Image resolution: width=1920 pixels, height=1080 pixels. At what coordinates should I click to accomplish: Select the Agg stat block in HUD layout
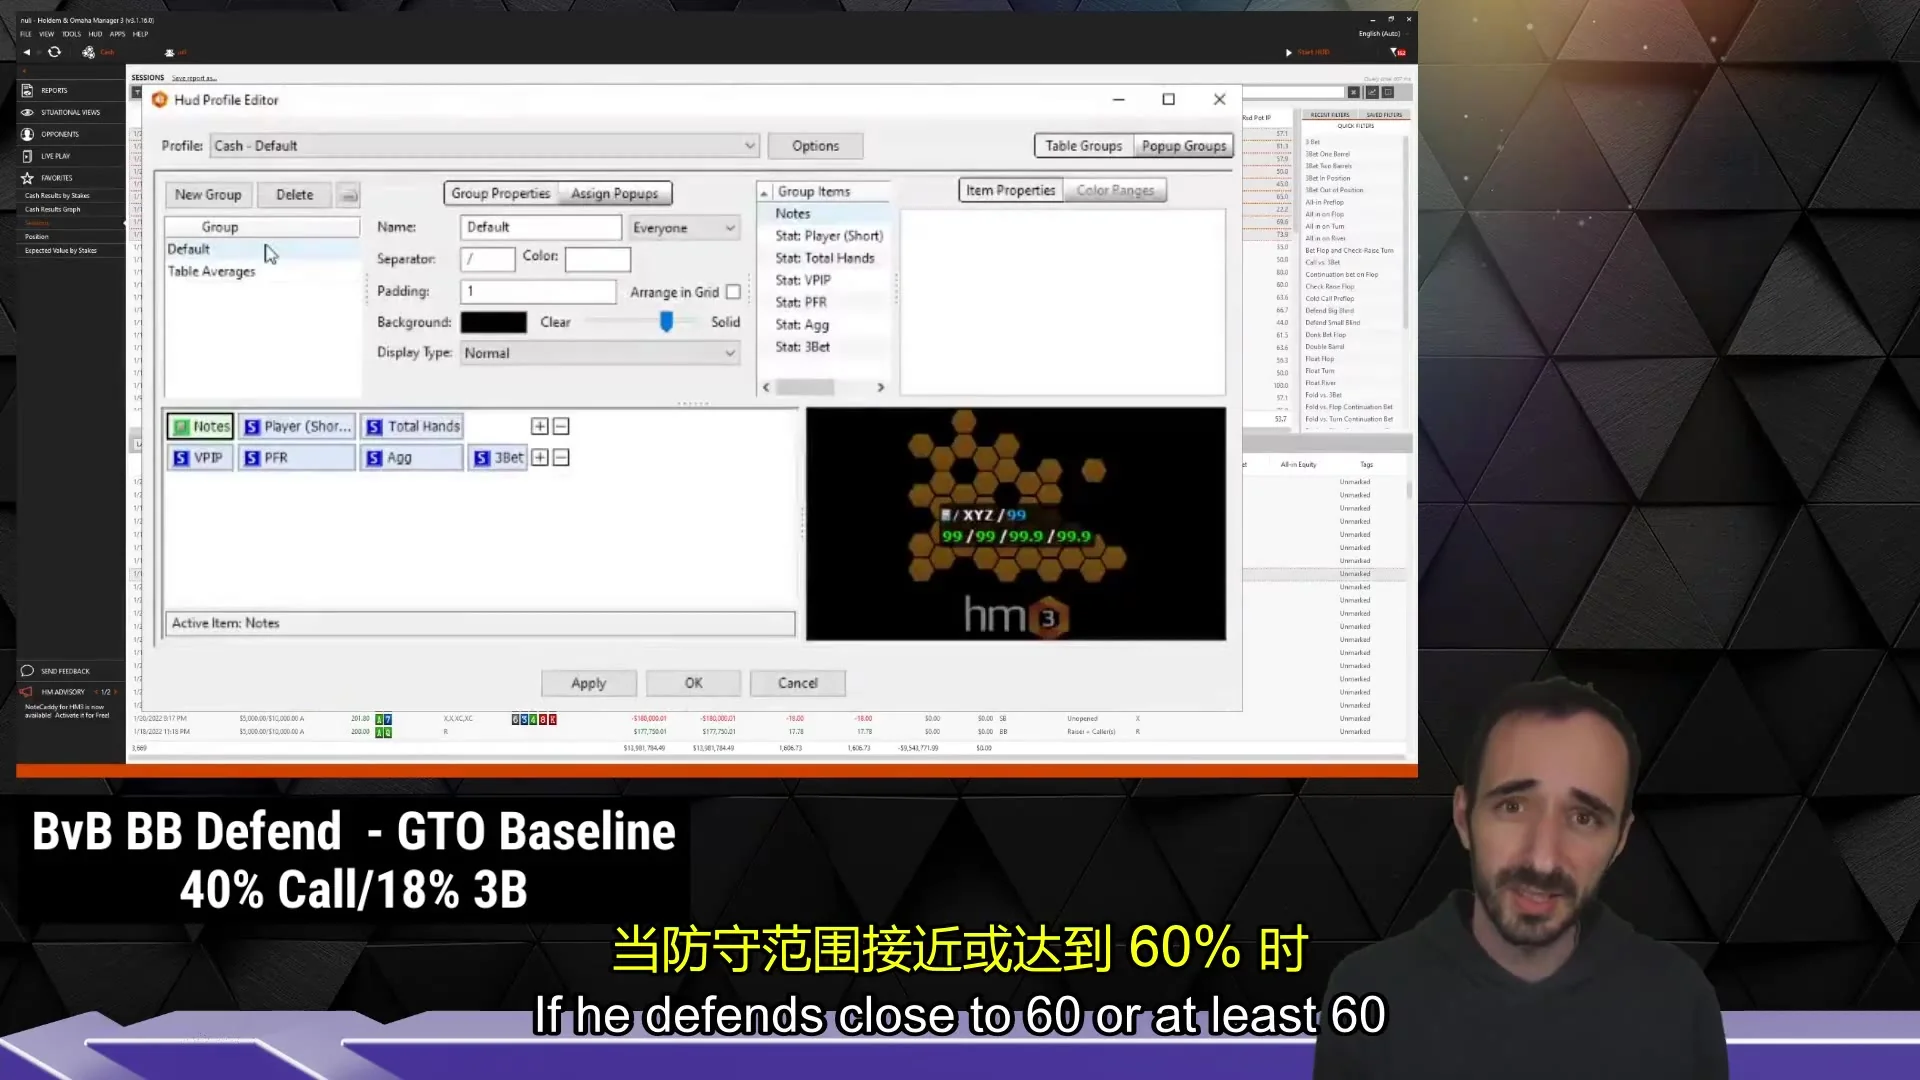[x=412, y=458]
